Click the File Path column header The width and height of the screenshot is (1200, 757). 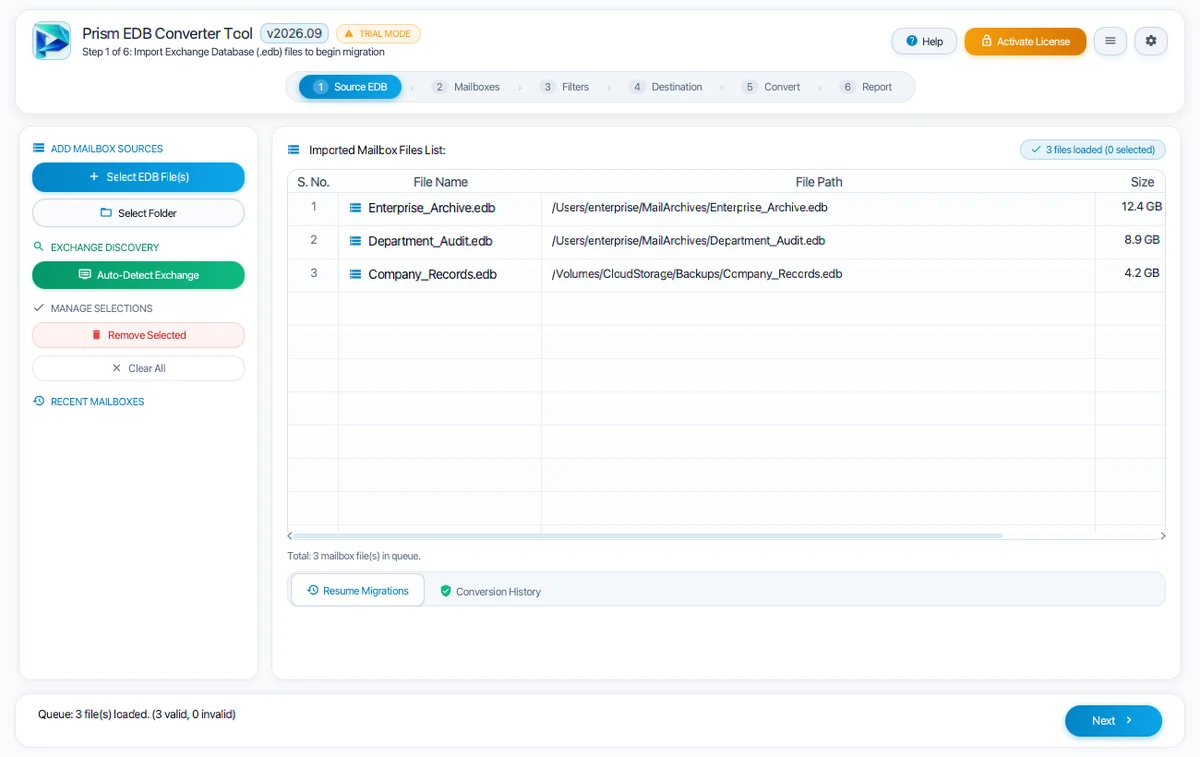[819, 182]
